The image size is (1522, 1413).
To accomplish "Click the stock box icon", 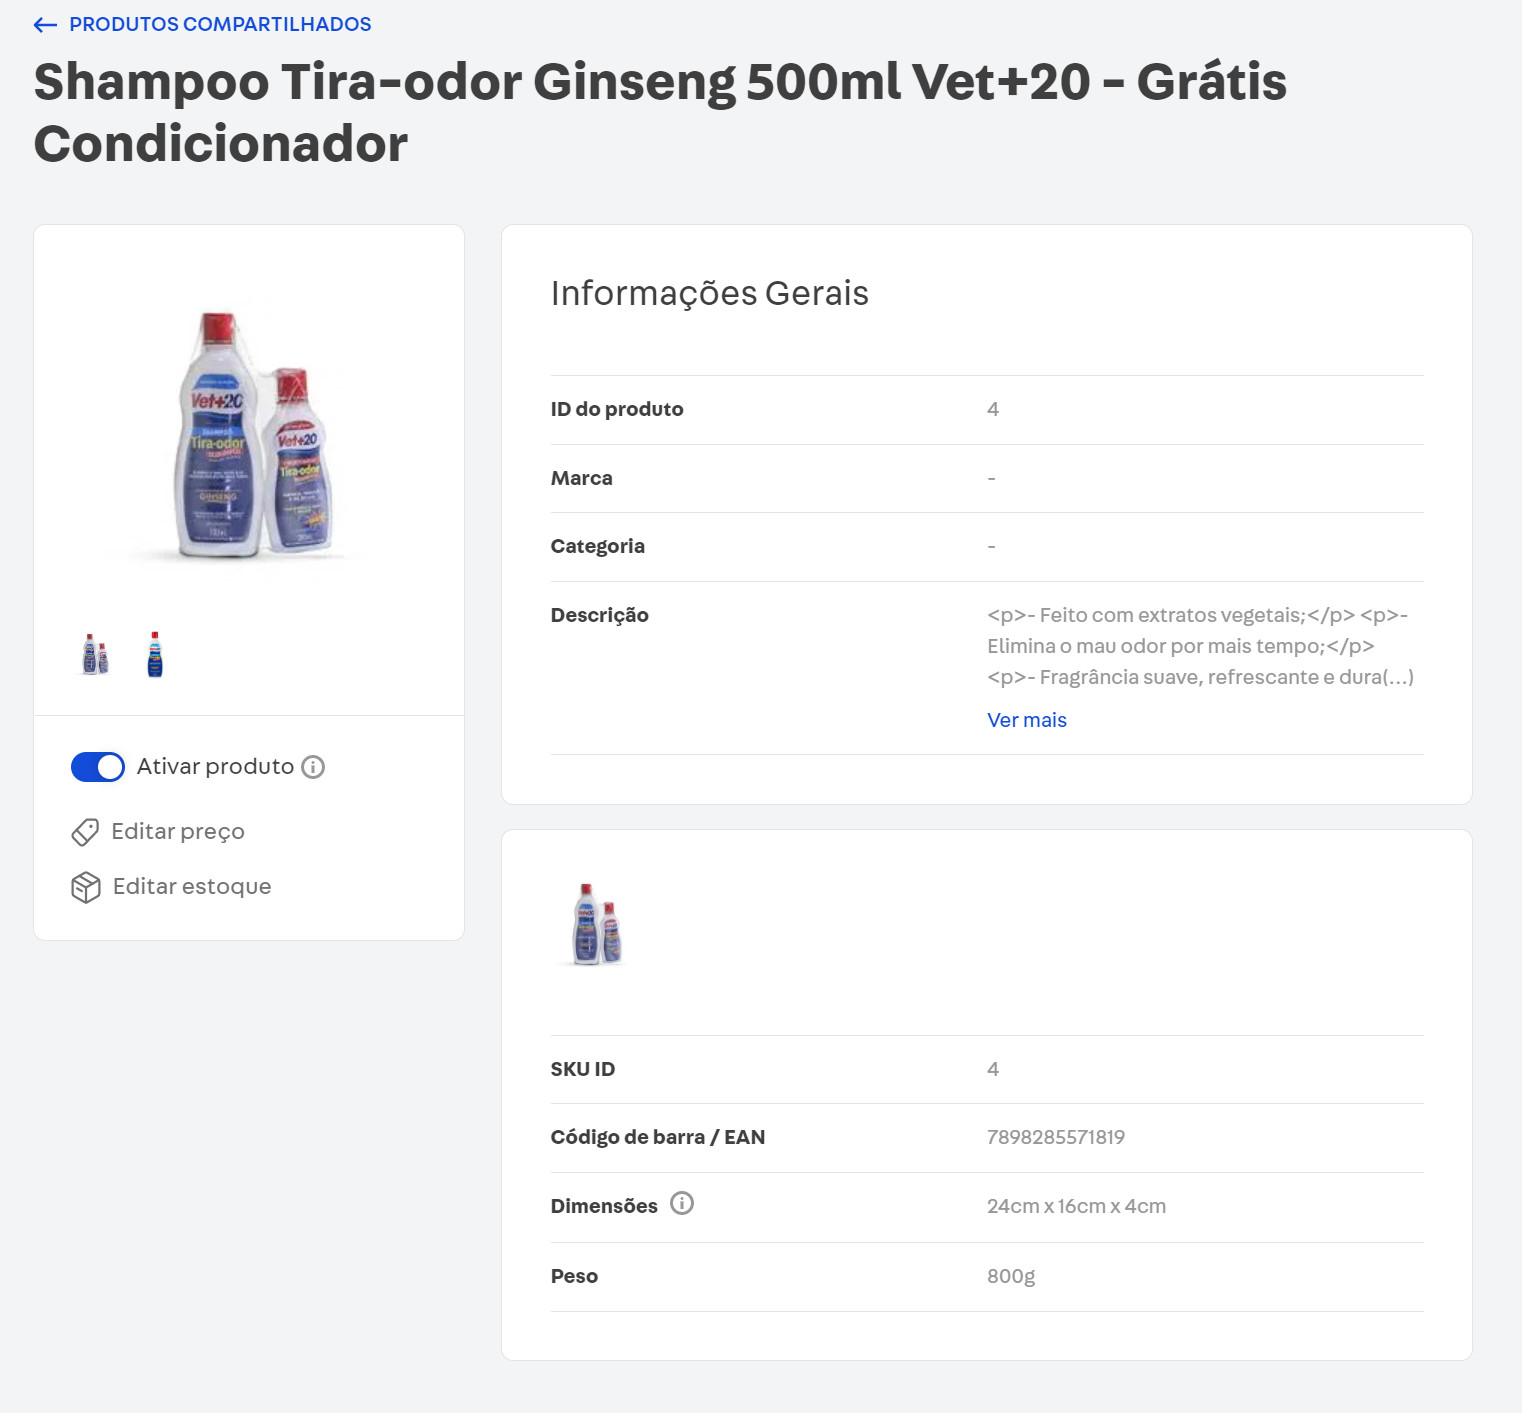I will [x=86, y=887].
